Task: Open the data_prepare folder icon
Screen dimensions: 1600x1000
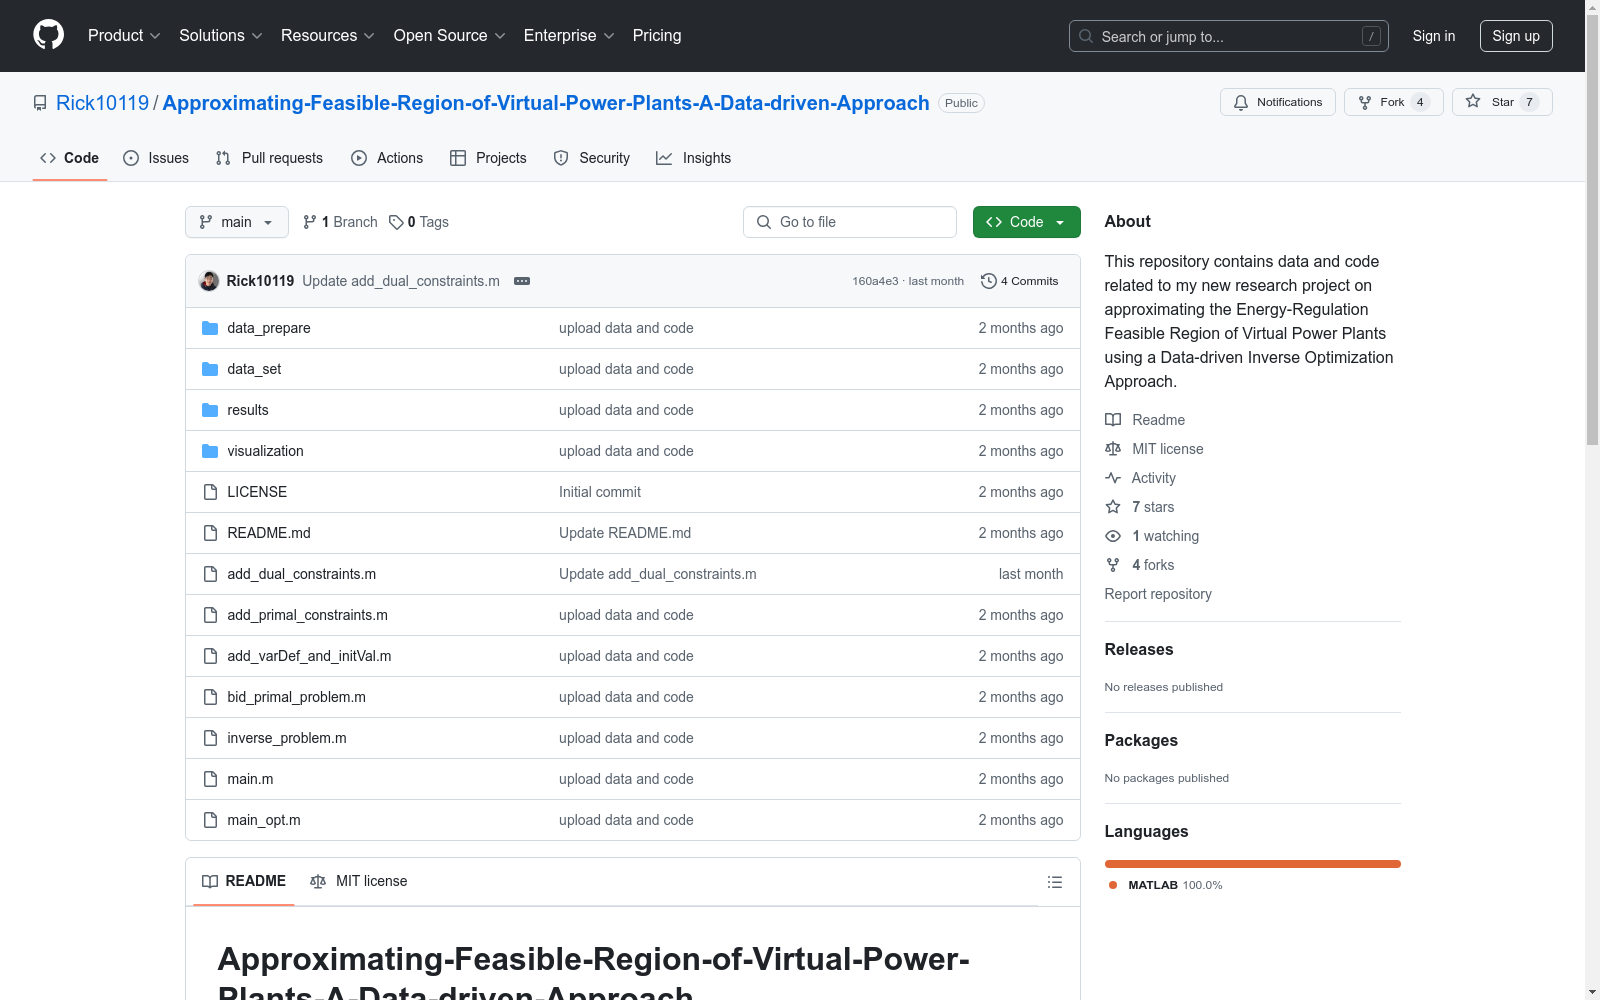Action: click(210, 328)
